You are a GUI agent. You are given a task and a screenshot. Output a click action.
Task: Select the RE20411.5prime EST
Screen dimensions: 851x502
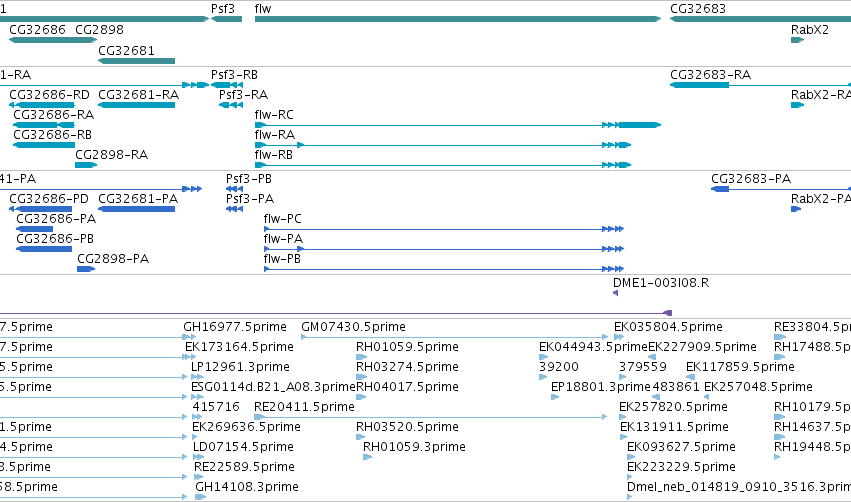coord(430,417)
